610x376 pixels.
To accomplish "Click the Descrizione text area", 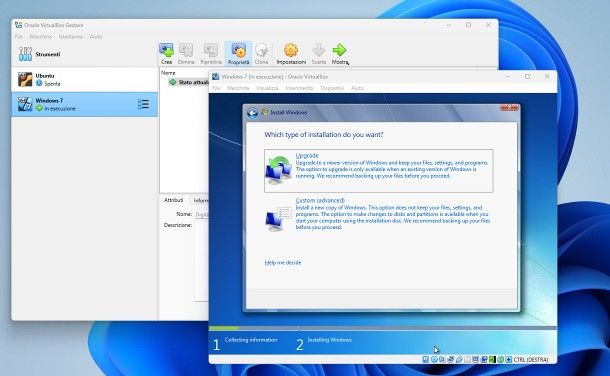I will (202, 261).
